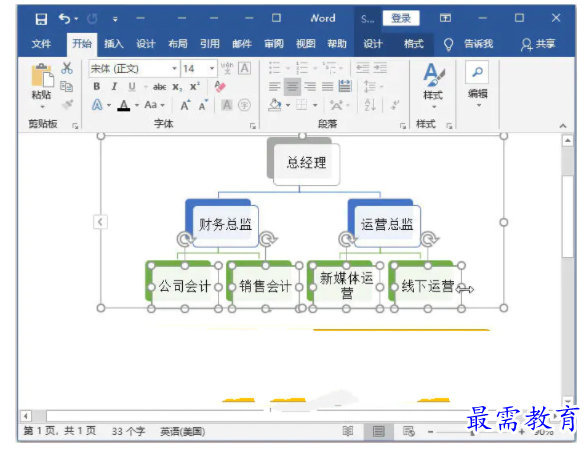
Task: Apply distributed alignment
Action: click(x=345, y=87)
